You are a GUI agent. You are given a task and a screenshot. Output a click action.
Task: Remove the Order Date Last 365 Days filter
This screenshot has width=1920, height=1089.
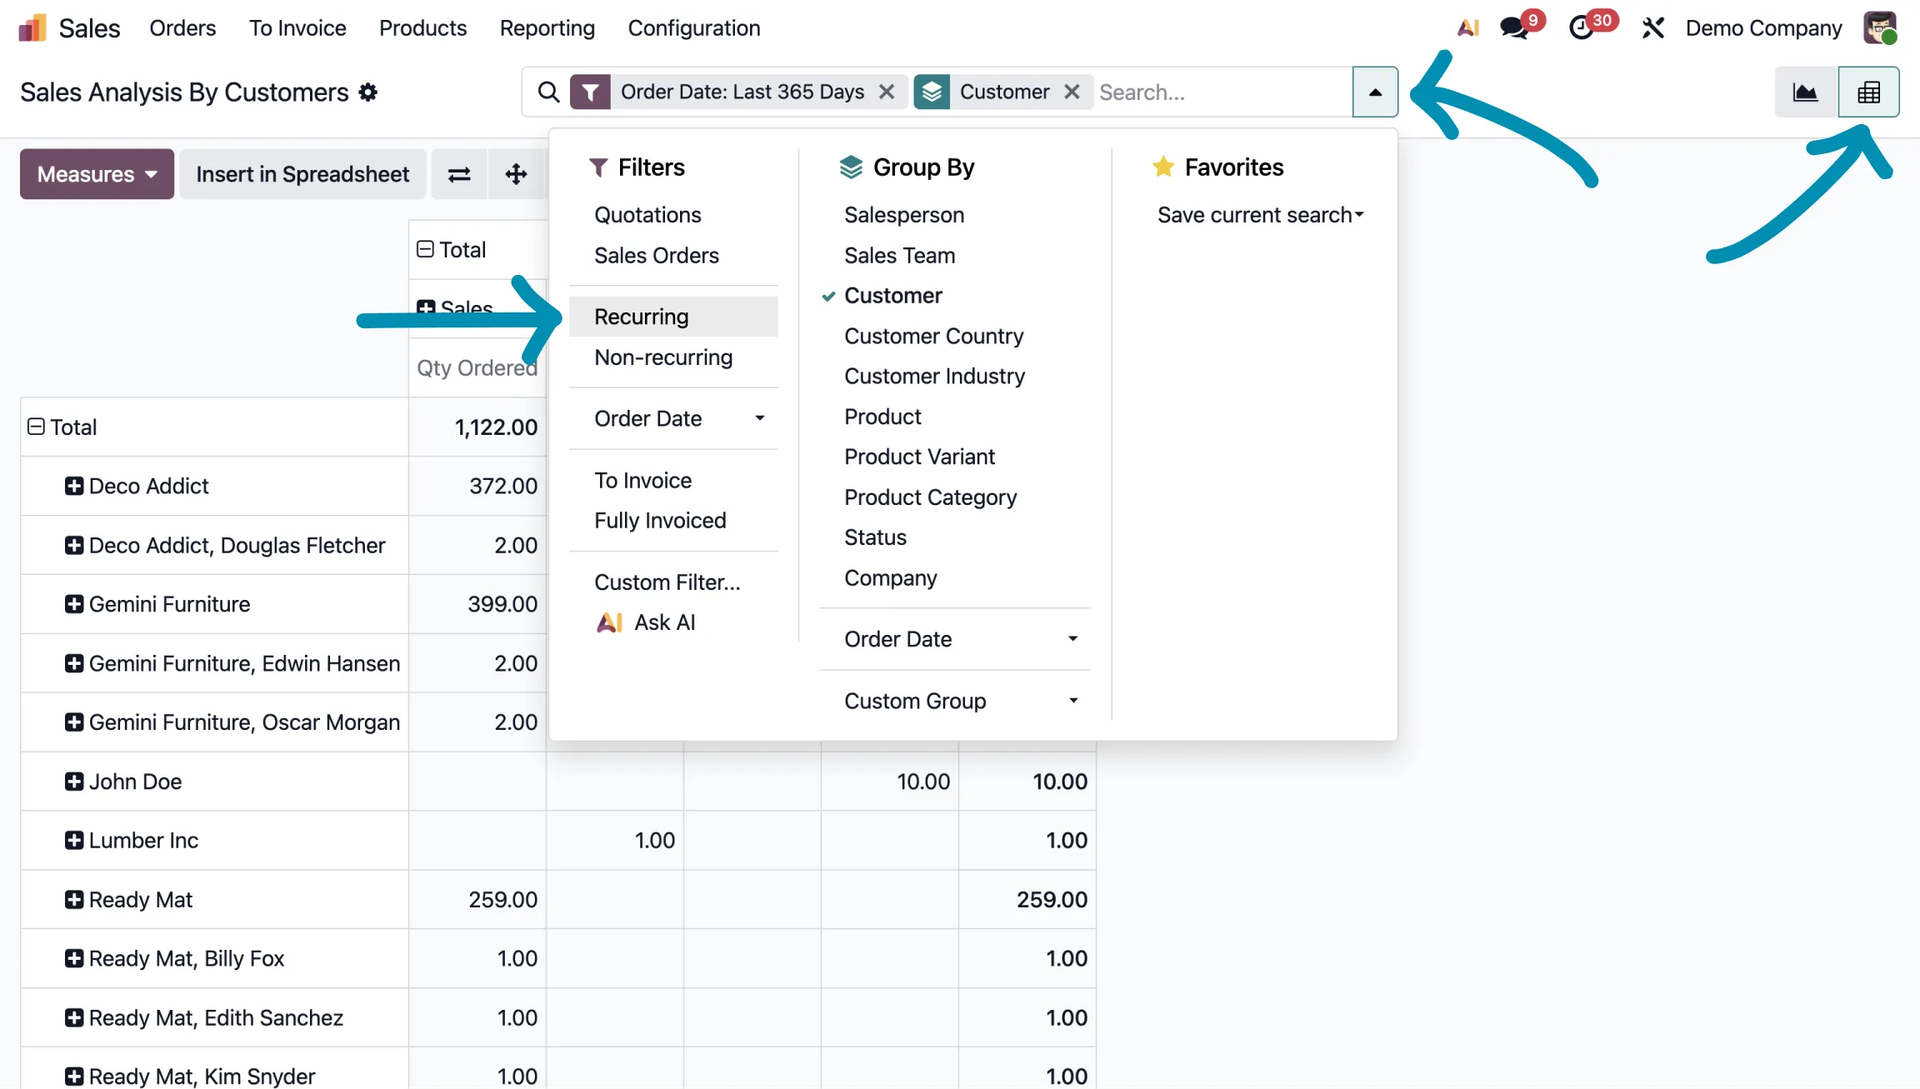[886, 92]
